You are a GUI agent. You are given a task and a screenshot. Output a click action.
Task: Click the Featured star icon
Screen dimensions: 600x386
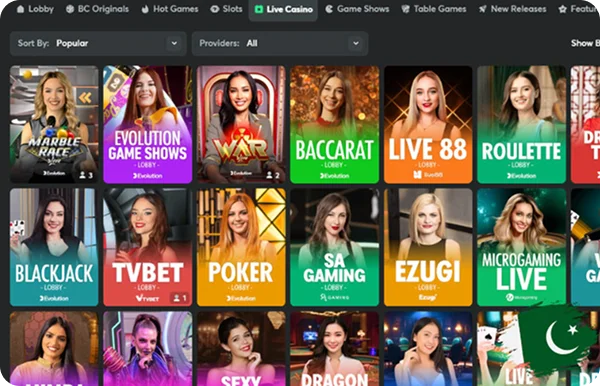tap(562, 9)
